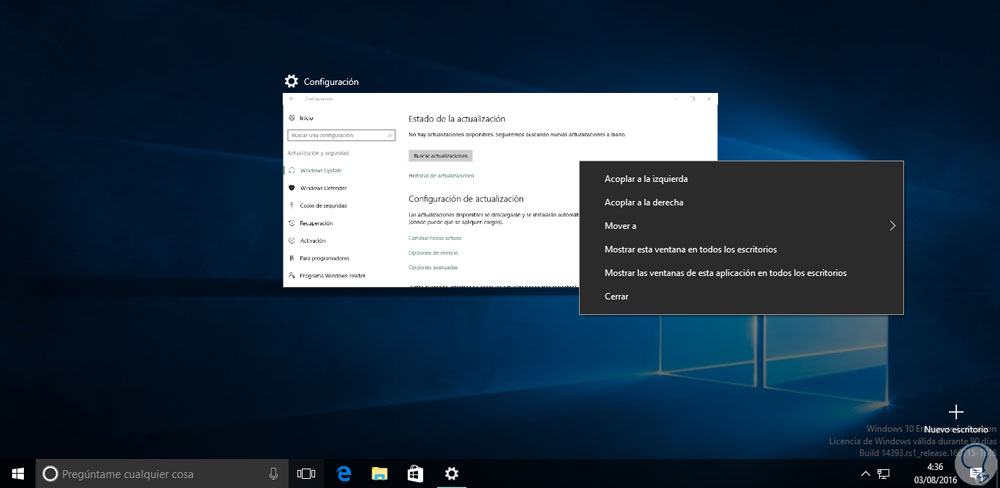The width and height of the screenshot is (1000, 488).
Task: Select "Mostrar esta ventana en todos los escritorios"
Action: (690, 249)
